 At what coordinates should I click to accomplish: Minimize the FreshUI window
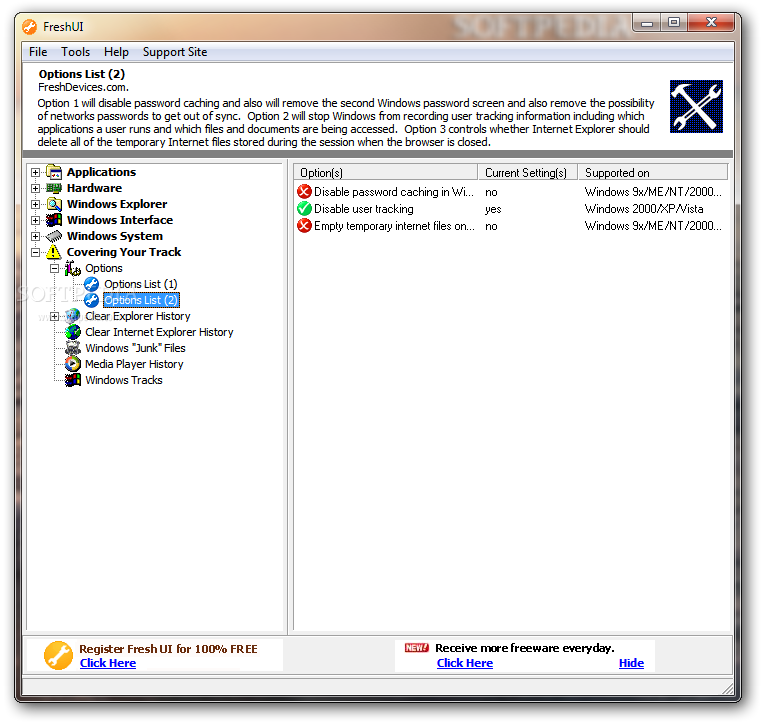click(647, 23)
